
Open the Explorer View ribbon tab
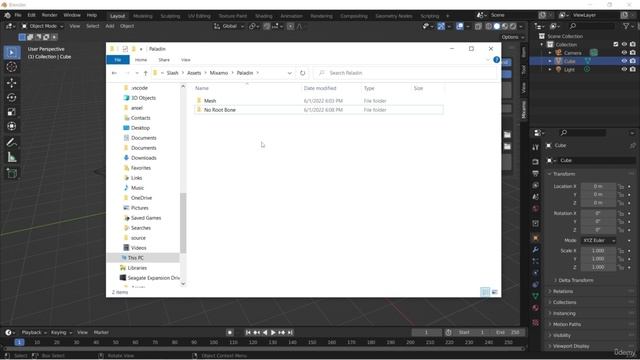[x=186, y=60]
